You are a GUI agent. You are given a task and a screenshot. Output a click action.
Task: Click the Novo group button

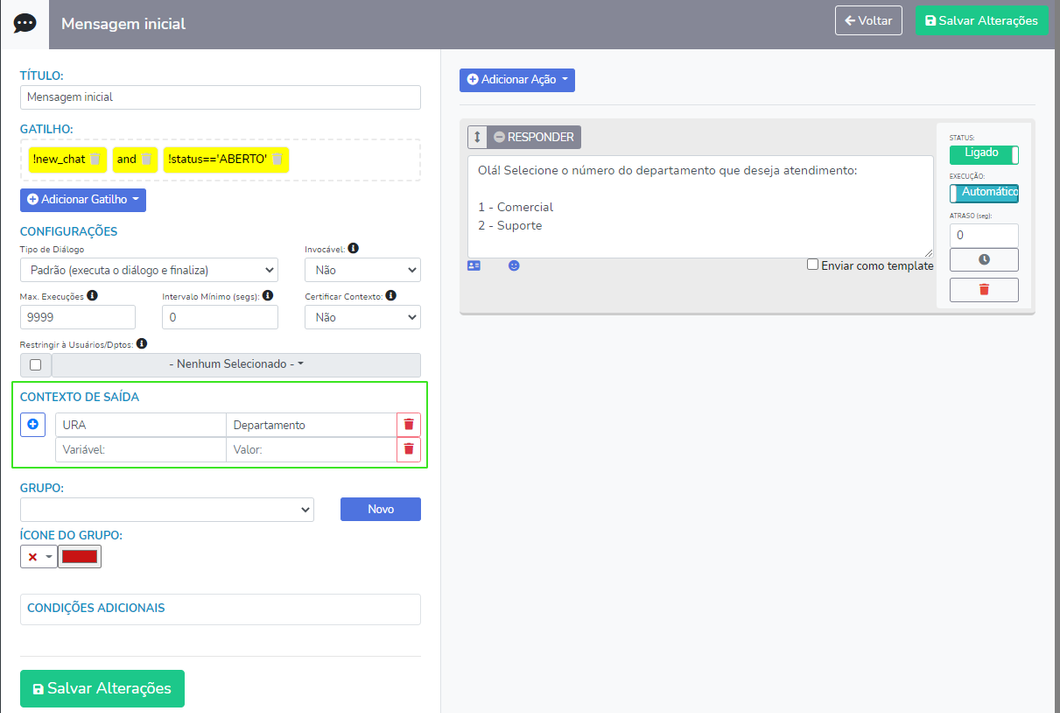[x=380, y=509]
